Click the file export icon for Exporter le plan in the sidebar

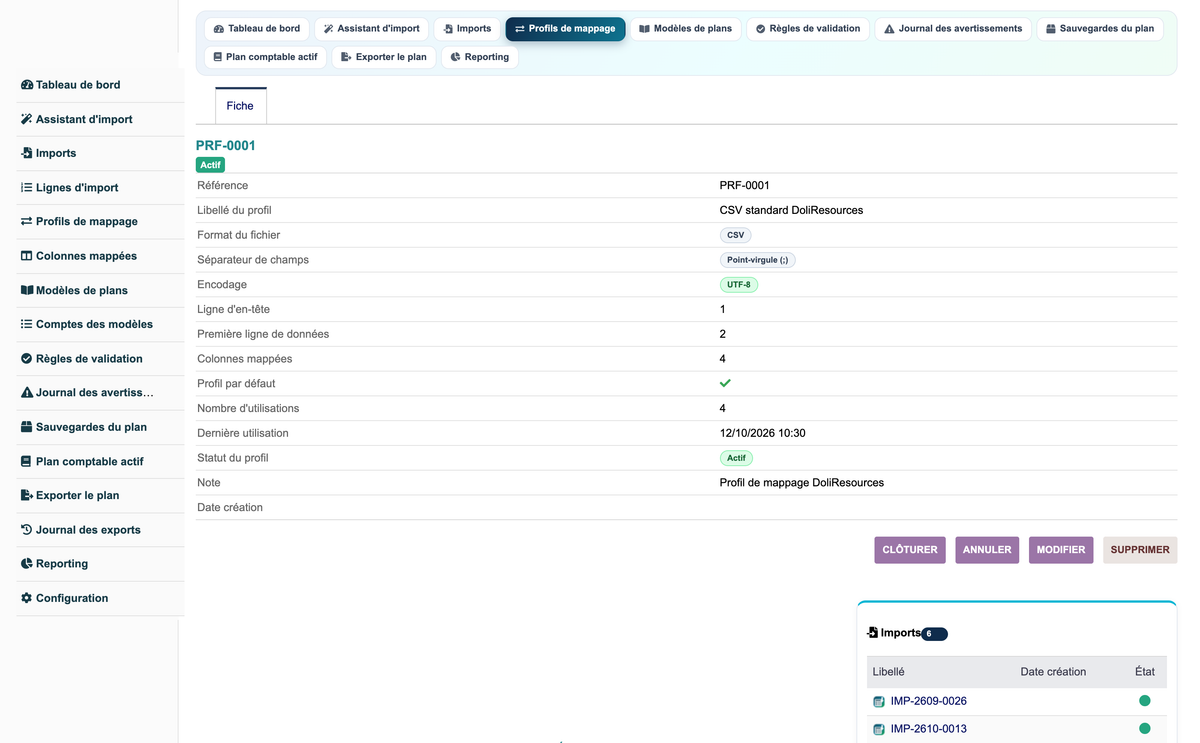[27, 495]
